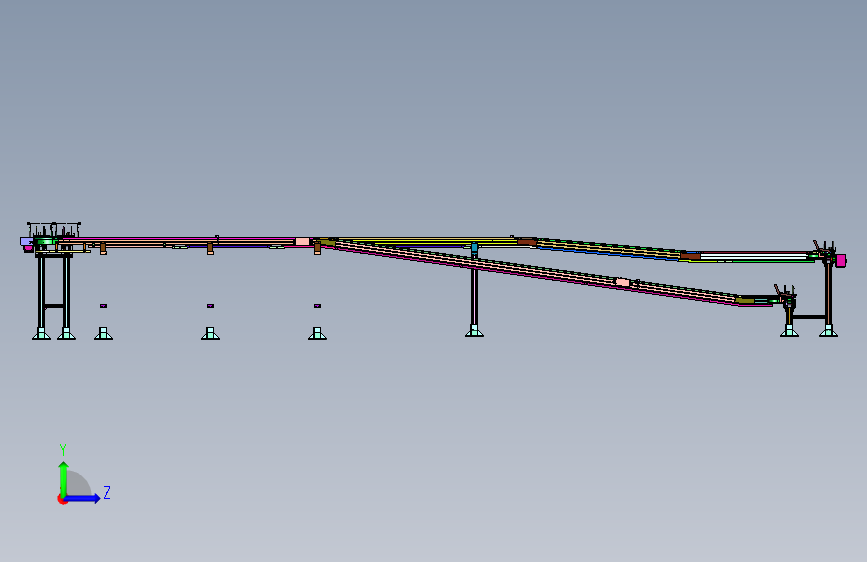Select the brown block where upper conveyor starts descending
Screen dimensions: 867x562
[x=526, y=242]
